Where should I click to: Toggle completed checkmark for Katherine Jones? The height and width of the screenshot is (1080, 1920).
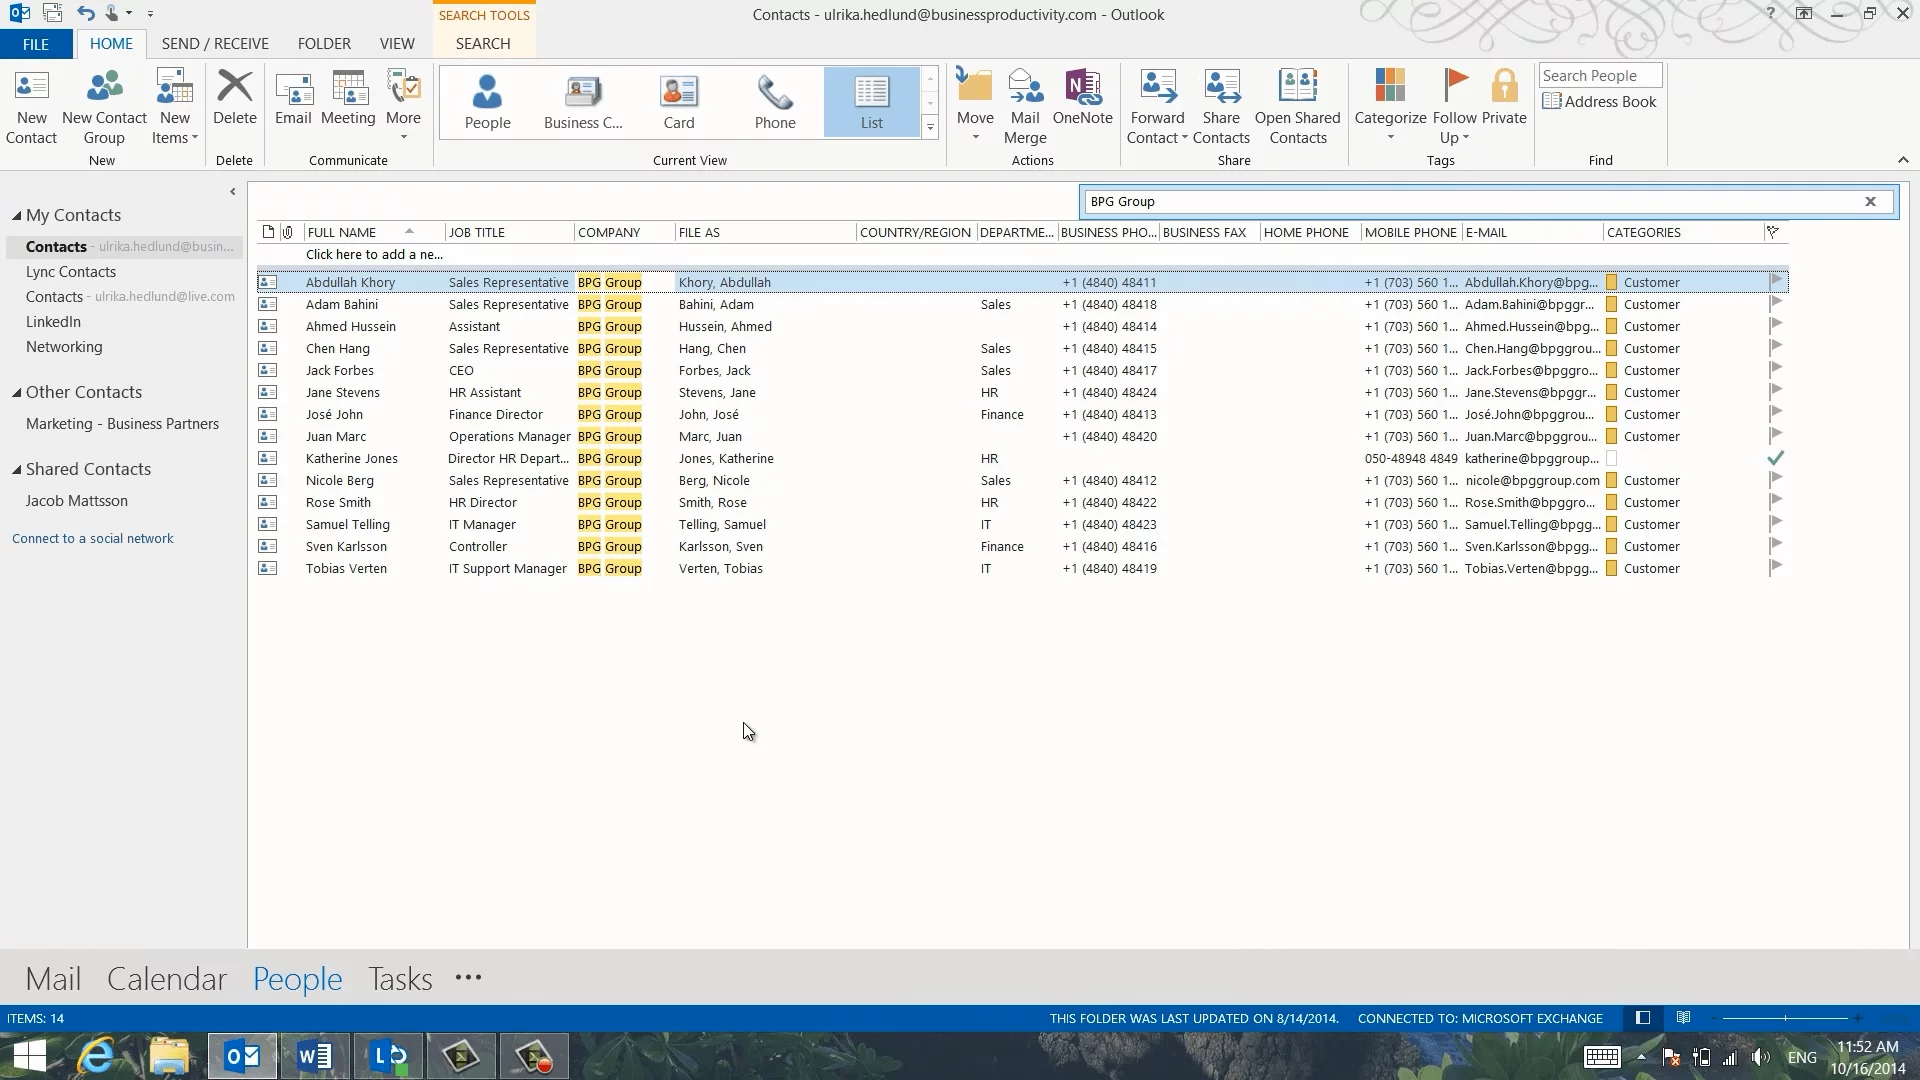tap(1776, 458)
